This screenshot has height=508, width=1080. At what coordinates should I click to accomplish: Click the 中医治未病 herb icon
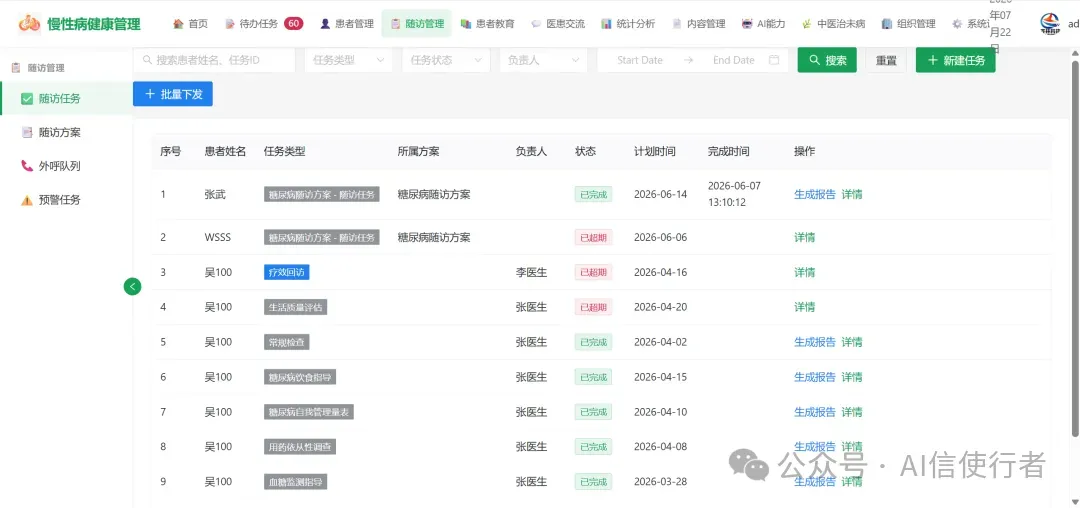coord(807,24)
